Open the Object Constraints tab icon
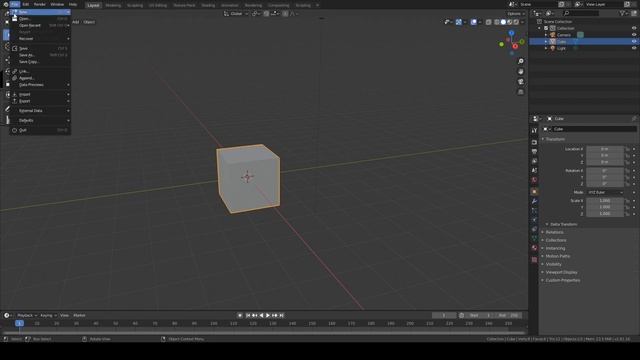 point(534,229)
